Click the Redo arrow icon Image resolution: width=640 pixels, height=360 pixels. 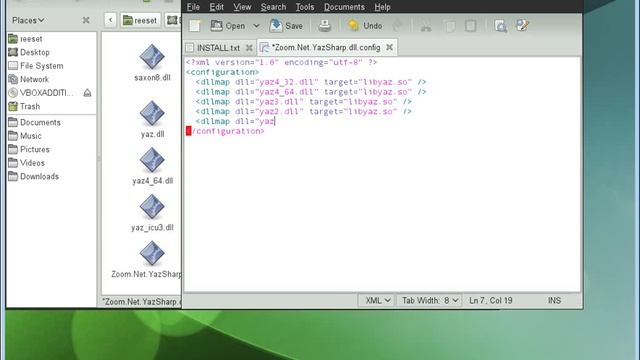click(x=398, y=26)
